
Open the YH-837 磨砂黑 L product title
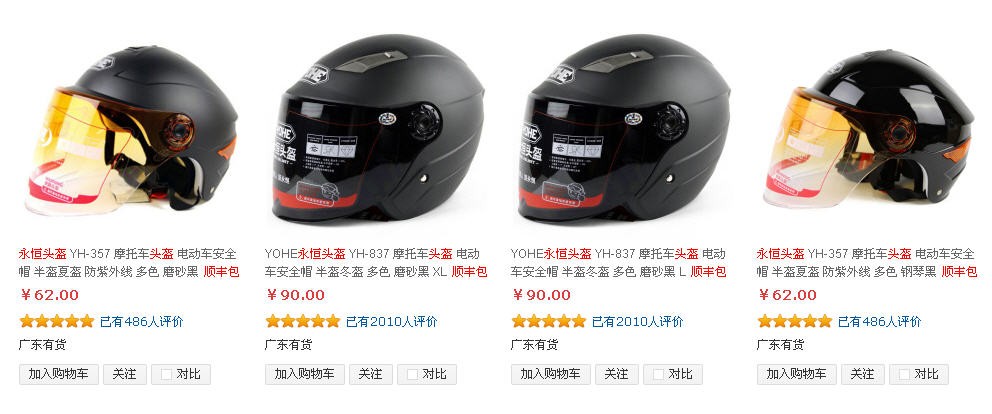point(618,263)
